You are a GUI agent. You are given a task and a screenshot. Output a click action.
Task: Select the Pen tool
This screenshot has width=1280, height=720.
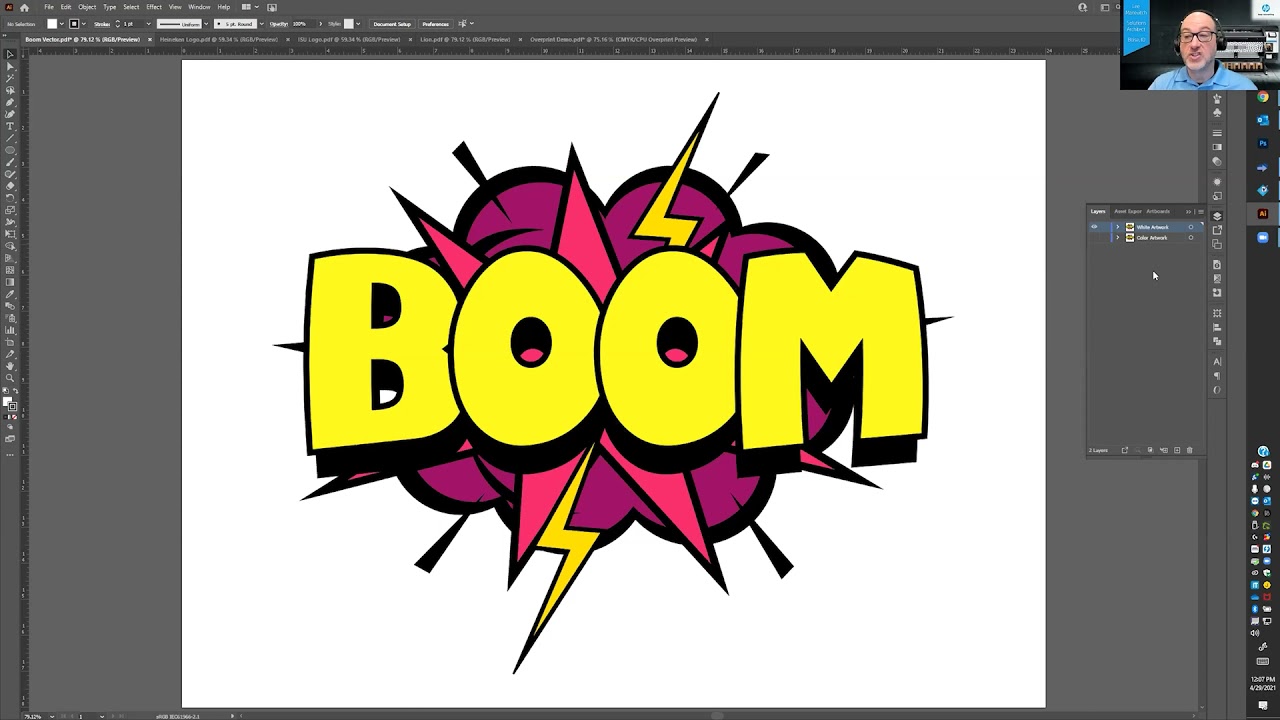10,102
